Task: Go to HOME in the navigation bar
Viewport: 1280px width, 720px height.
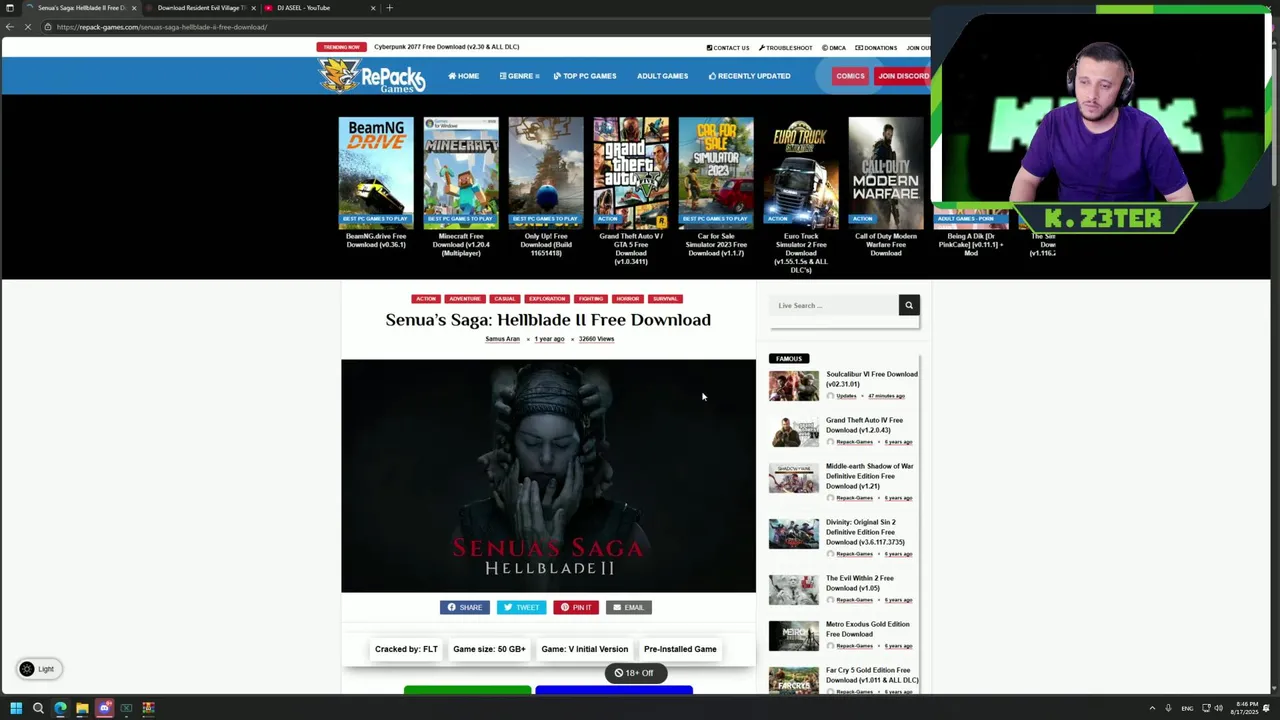Action: (x=463, y=76)
